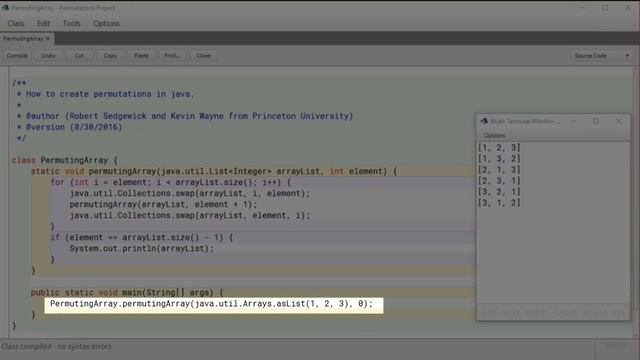Open the Source Code view dropdown
Image resolution: width=640 pixels, height=360 pixels.
click(x=602, y=56)
